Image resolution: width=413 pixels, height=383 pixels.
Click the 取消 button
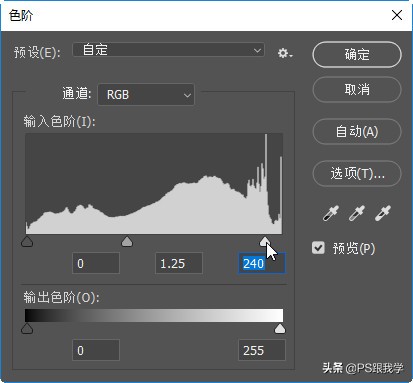click(x=357, y=90)
